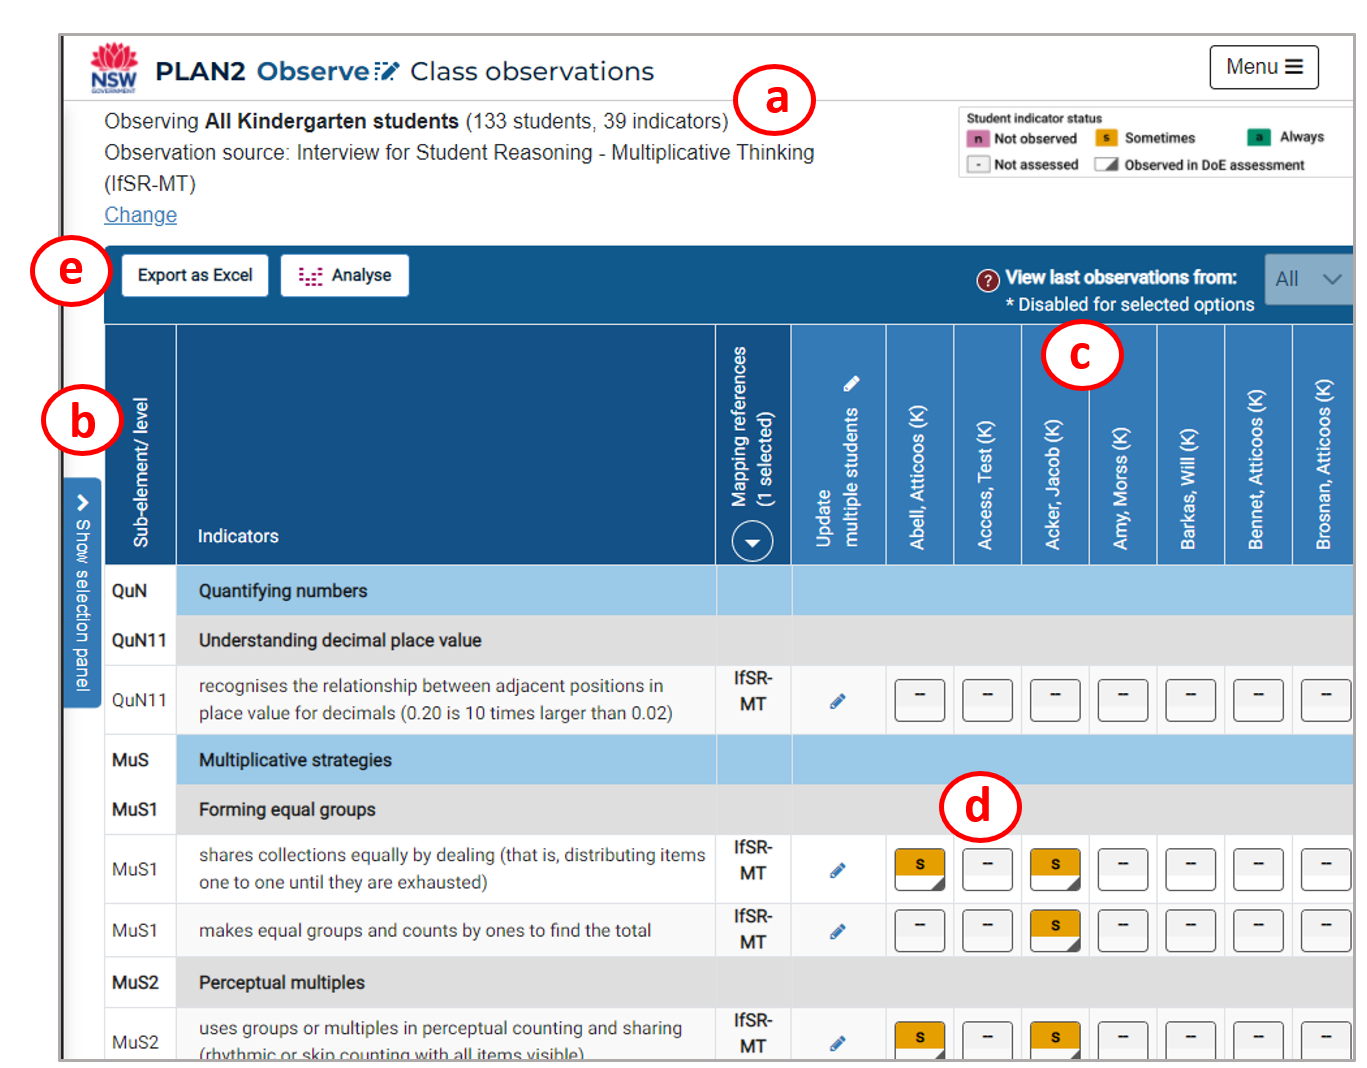
Task: Toggle Acker, Jacob status in QuN11 decimals row
Action: [1055, 700]
